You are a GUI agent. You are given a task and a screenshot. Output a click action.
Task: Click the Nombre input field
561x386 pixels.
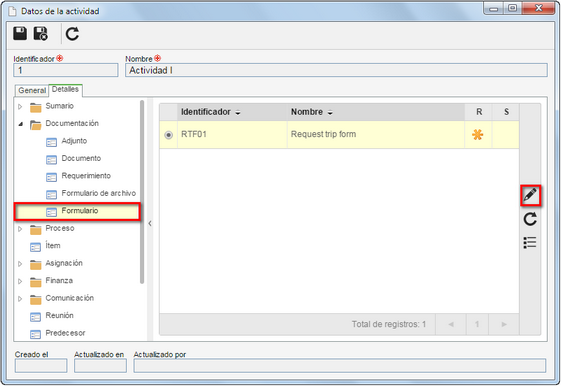[x=336, y=70]
